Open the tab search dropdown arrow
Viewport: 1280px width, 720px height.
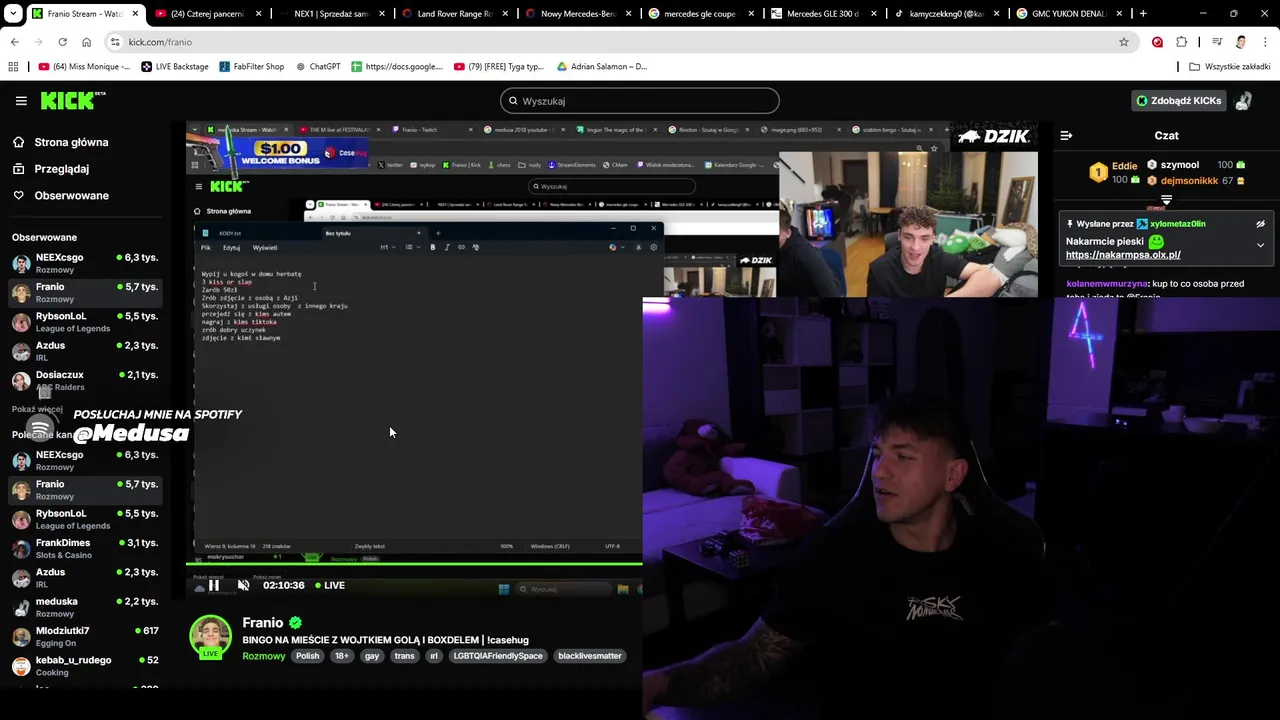click(x=14, y=14)
